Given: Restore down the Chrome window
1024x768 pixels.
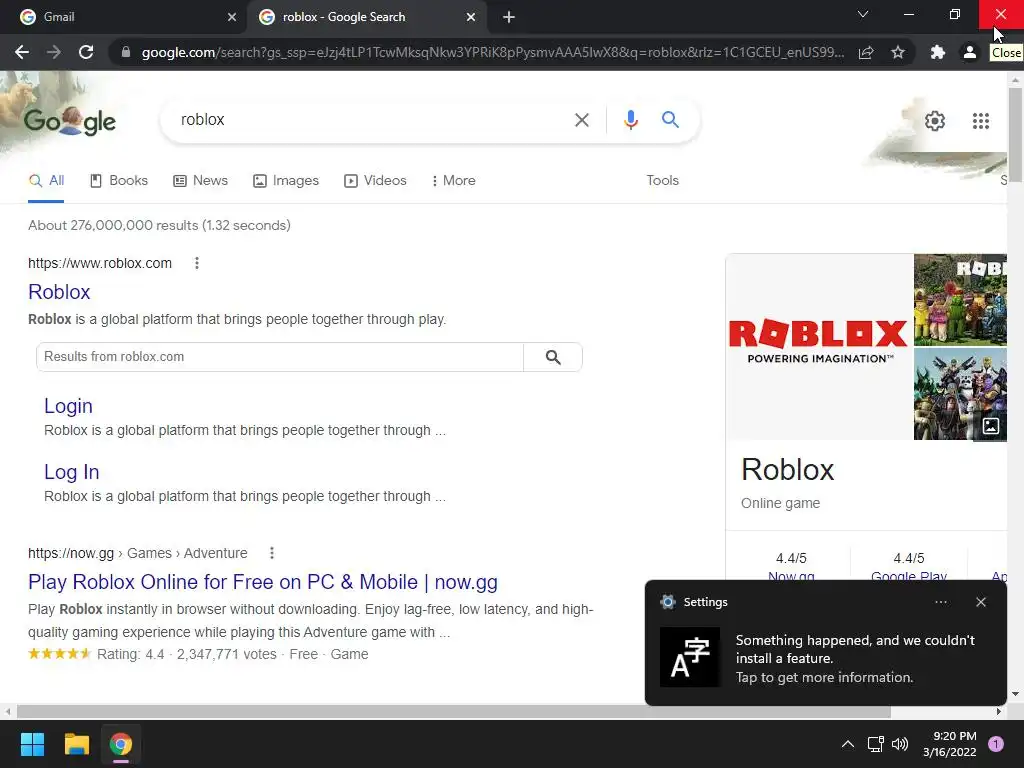Looking at the screenshot, I should pos(955,14).
